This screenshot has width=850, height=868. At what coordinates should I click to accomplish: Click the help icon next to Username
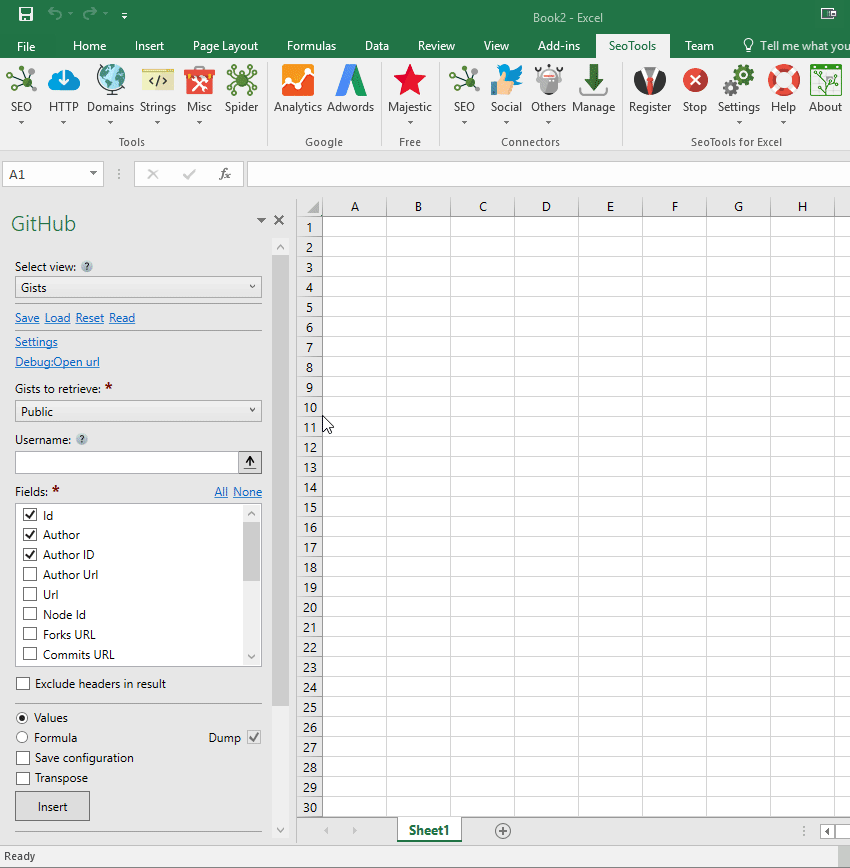82,440
